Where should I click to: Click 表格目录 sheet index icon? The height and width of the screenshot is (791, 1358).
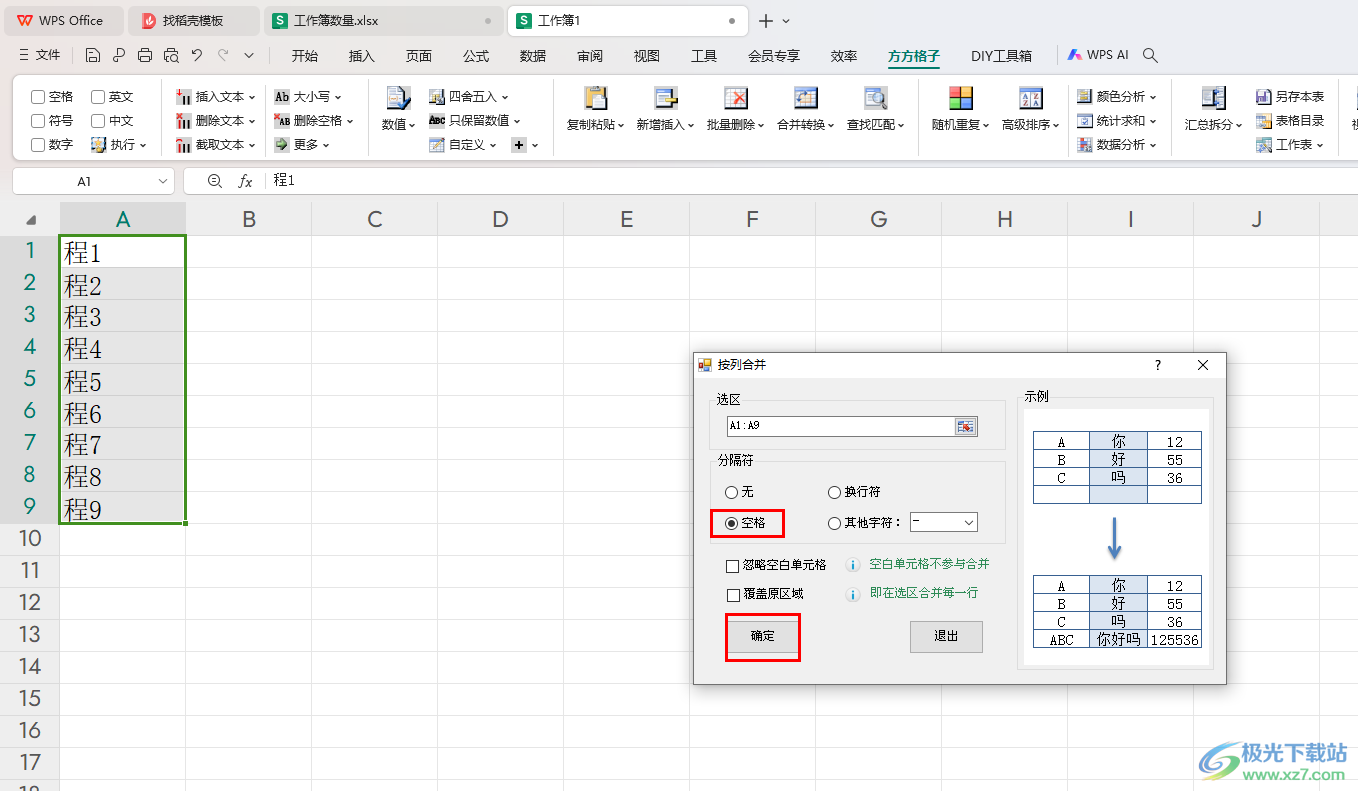pyautogui.click(x=1264, y=121)
